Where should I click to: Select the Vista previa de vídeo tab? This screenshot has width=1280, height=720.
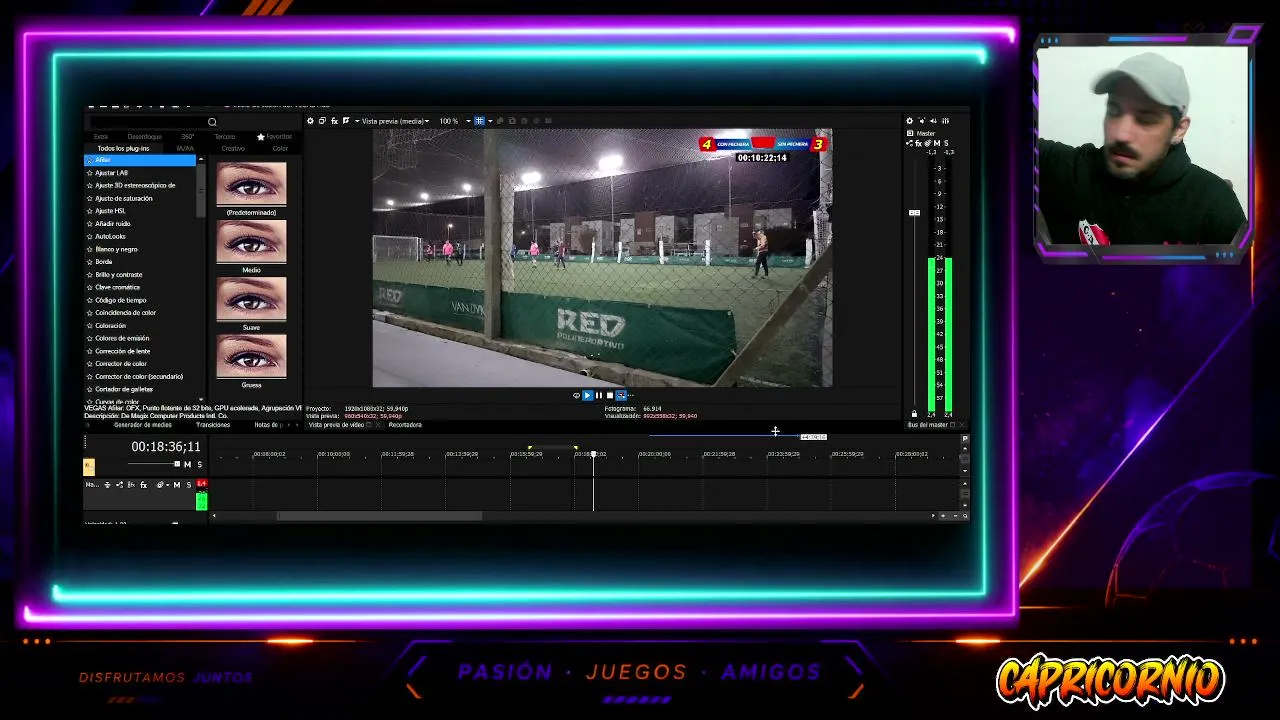tap(336, 425)
